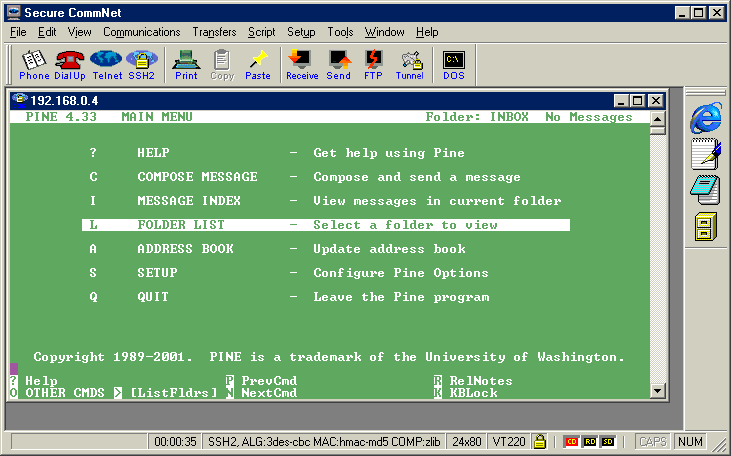Click the PrevCmd command label
This screenshot has width=731, height=456.
click(x=269, y=380)
